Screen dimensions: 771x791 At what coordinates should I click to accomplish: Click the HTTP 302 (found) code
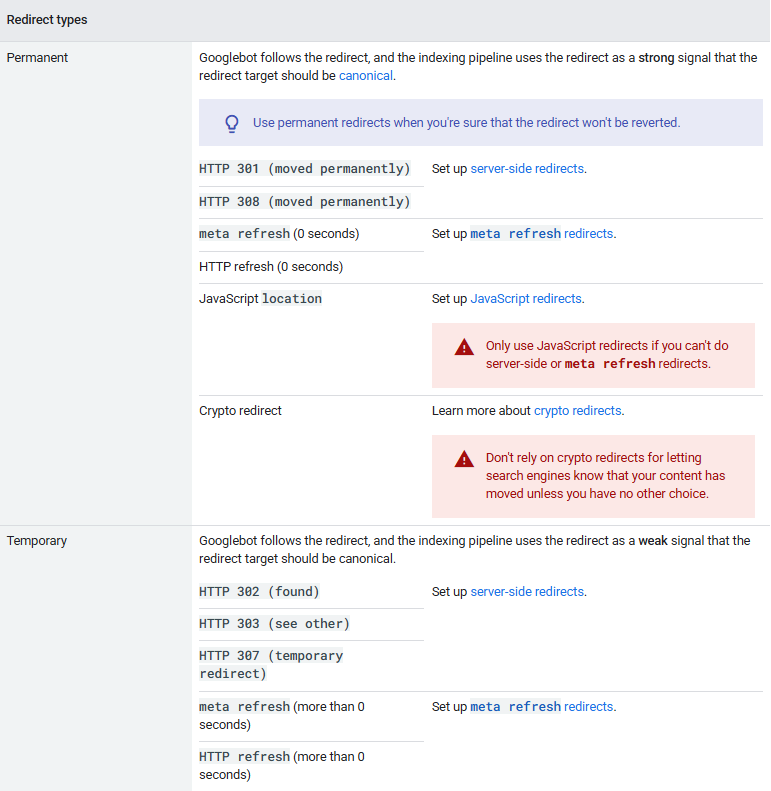coord(259,592)
